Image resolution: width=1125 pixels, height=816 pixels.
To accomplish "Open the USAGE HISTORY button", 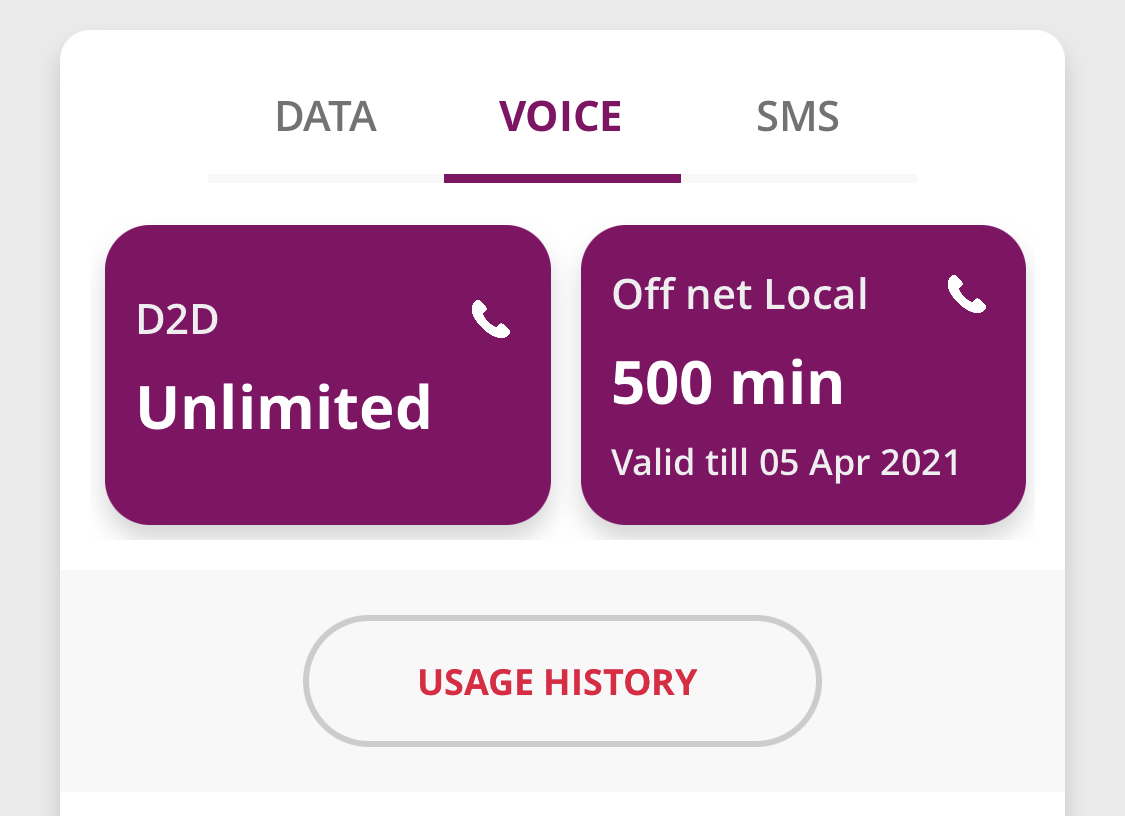I will [562, 681].
